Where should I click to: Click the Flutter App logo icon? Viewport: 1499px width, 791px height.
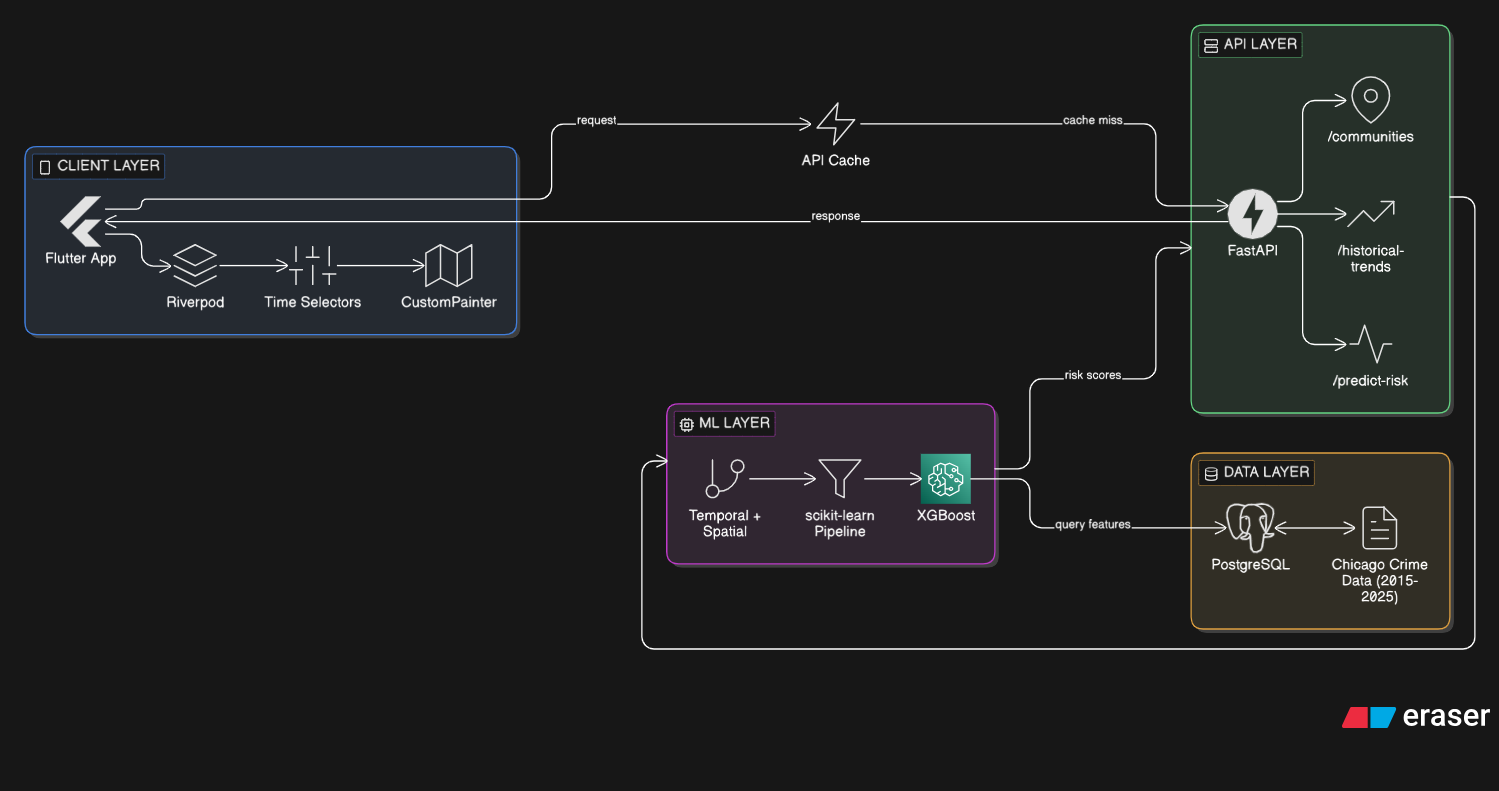click(81, 221)
